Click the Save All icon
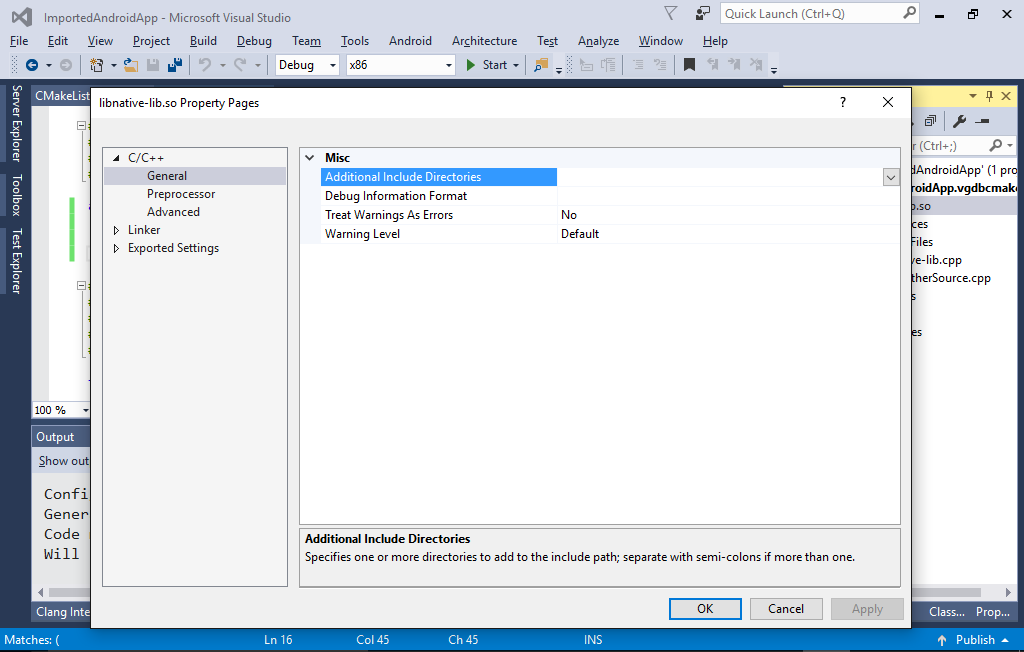Image resolution: width=1024 pixels, height=652 pixels. (x=175, y=65)
